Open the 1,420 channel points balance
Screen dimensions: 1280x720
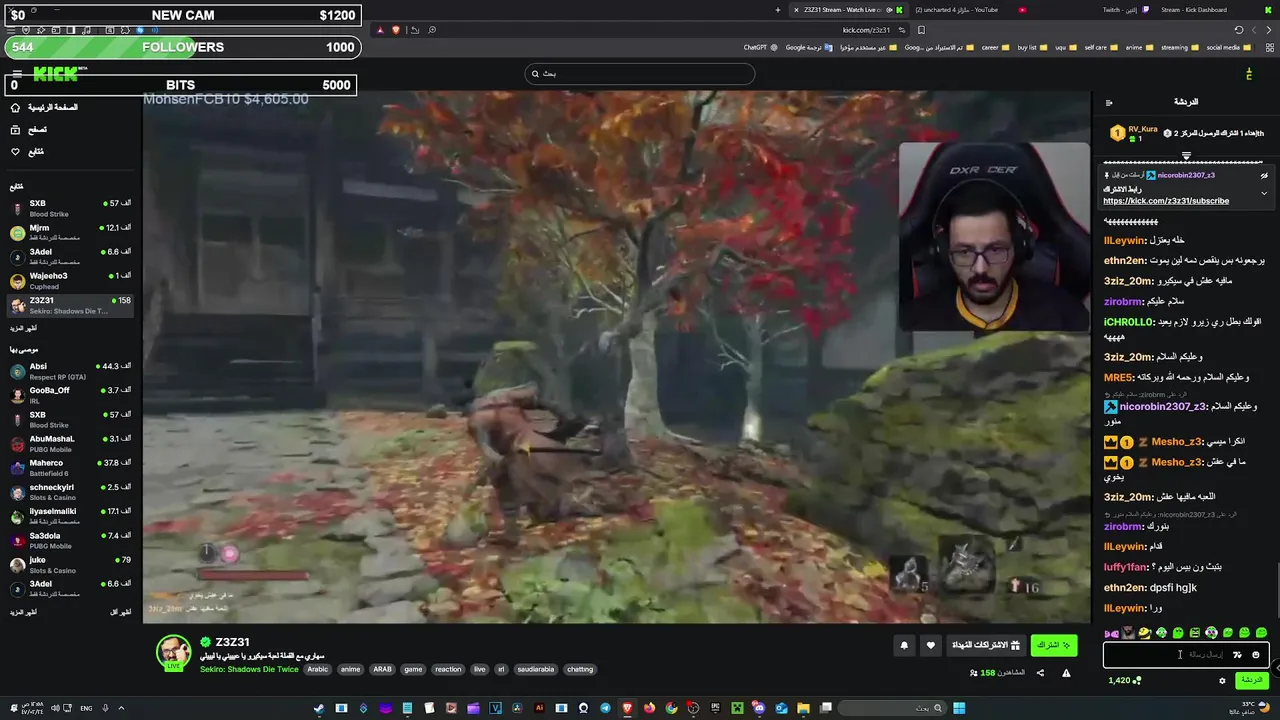pos(1124,680)
